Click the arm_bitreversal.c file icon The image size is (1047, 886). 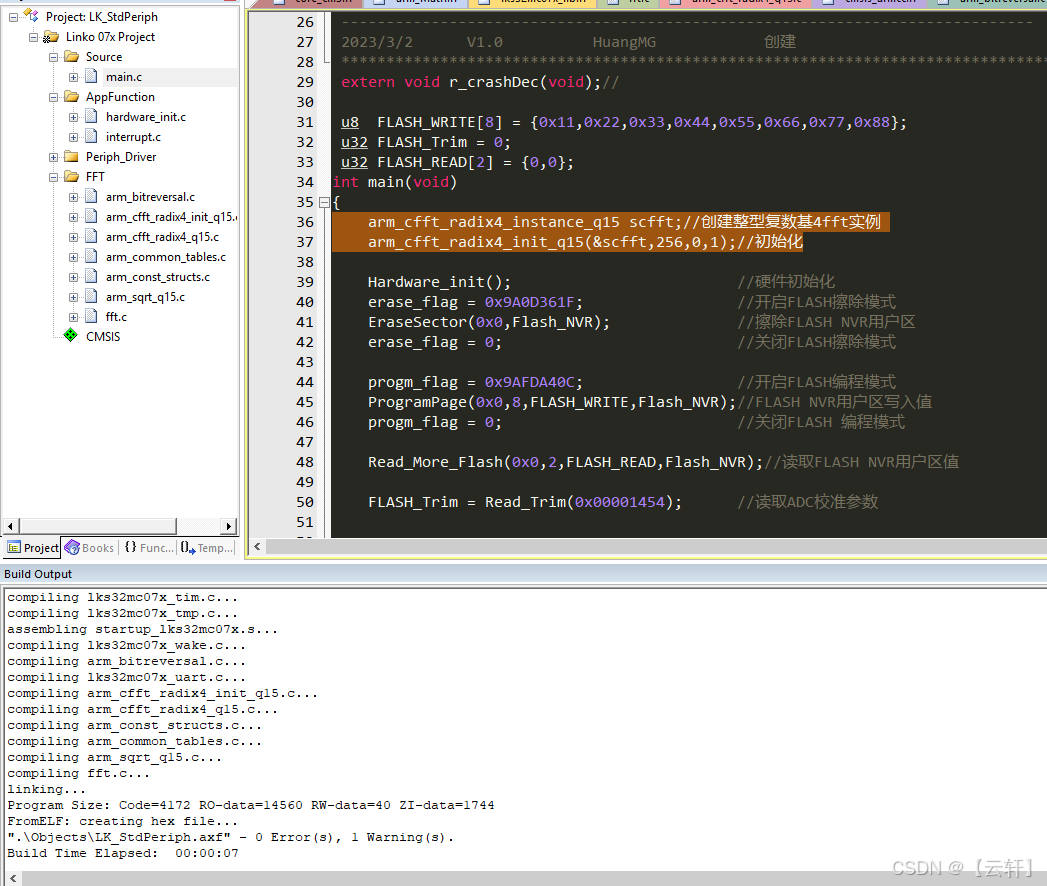pyautogui.click(x=91, y=197)
